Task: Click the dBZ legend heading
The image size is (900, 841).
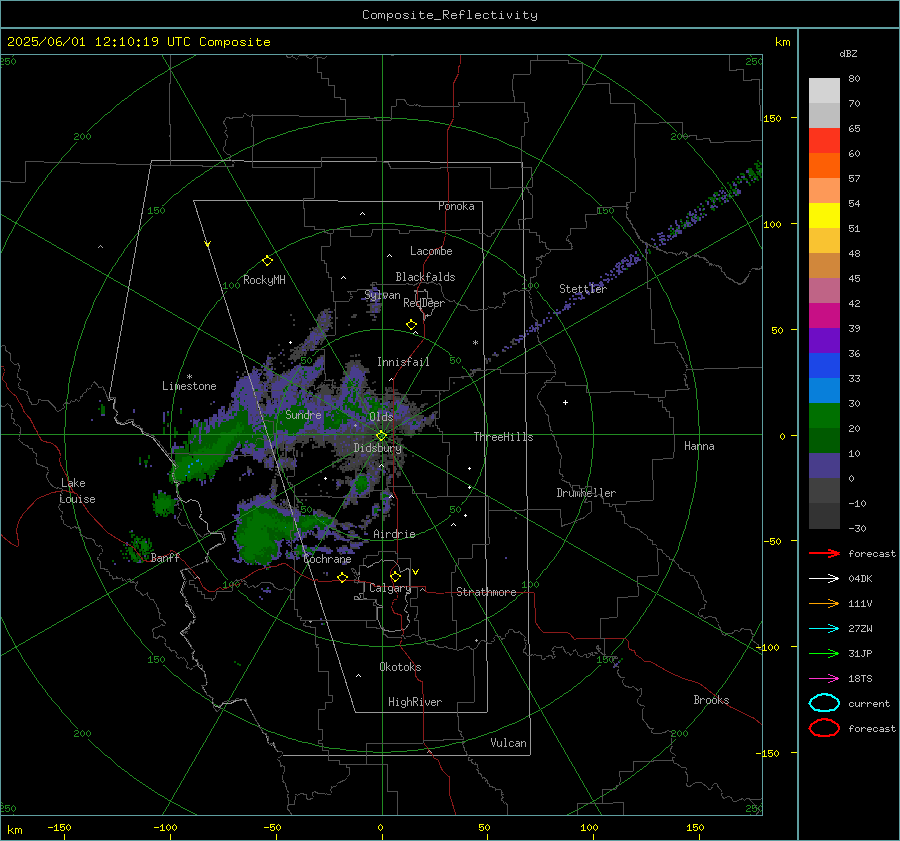Action: click(x=848, y=53)
